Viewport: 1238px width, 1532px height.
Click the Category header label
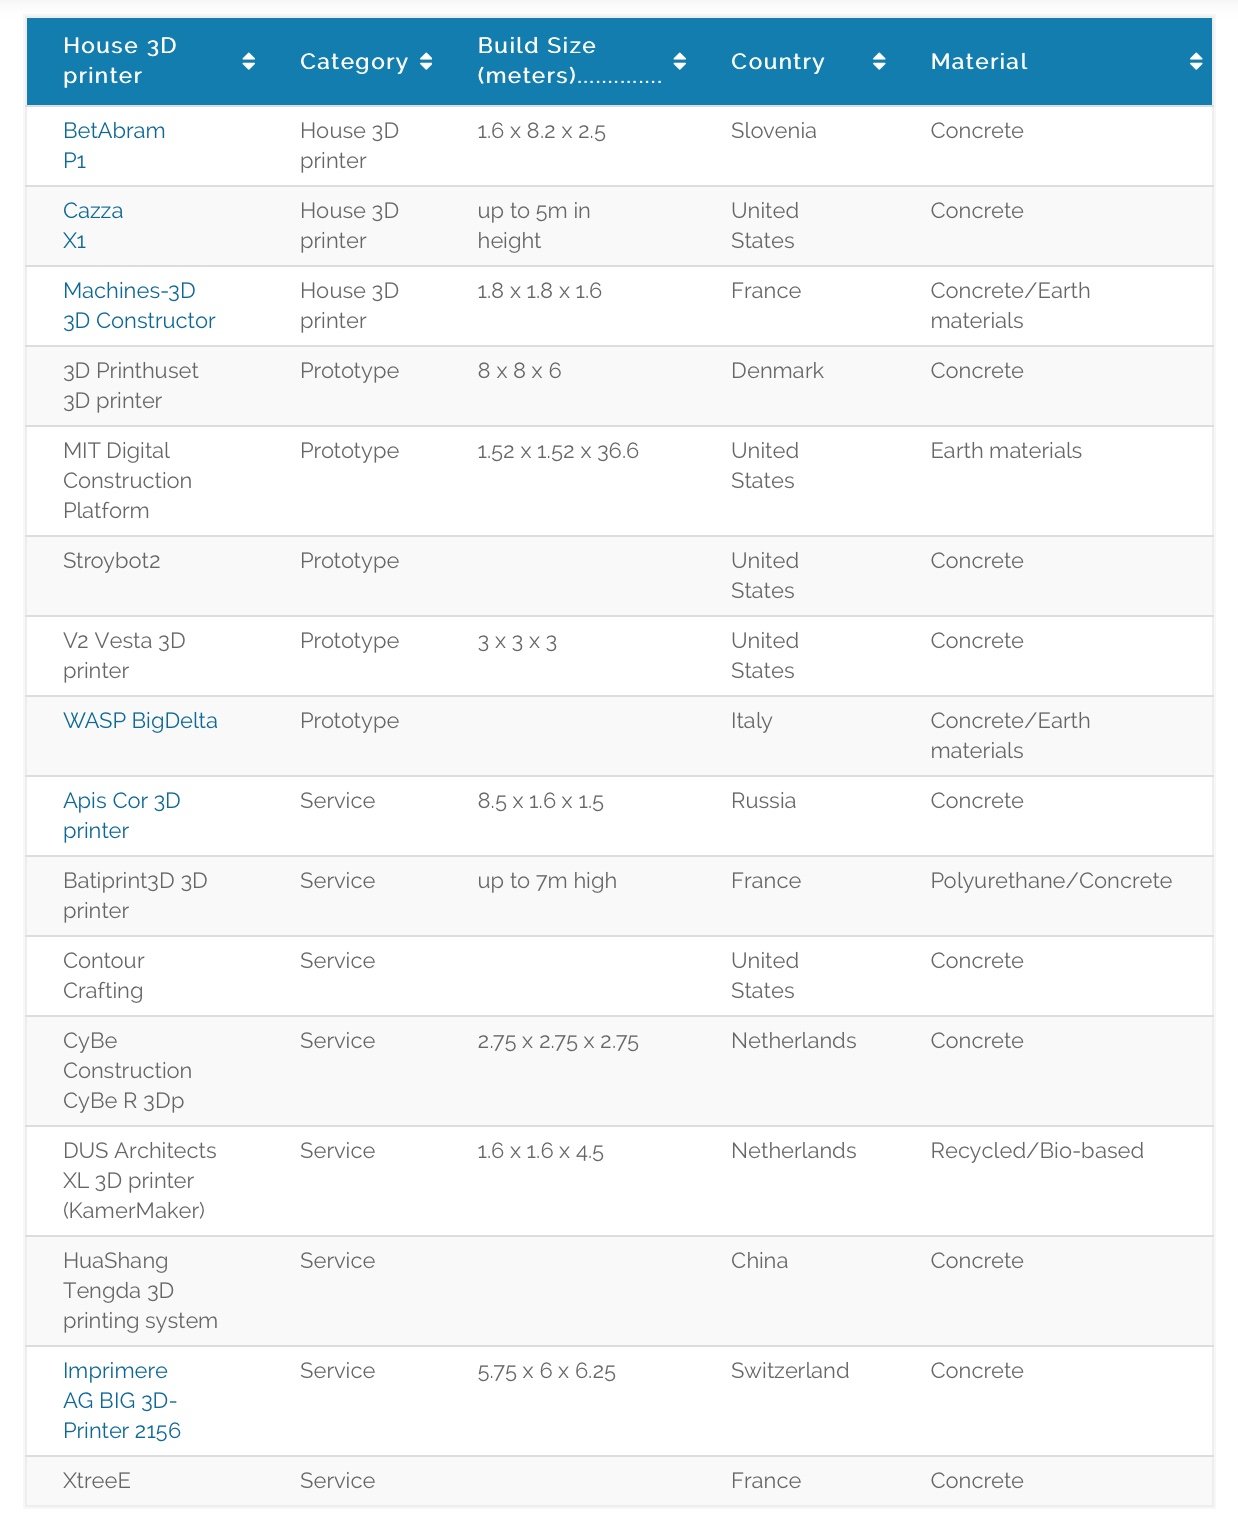tap(354, 62)
